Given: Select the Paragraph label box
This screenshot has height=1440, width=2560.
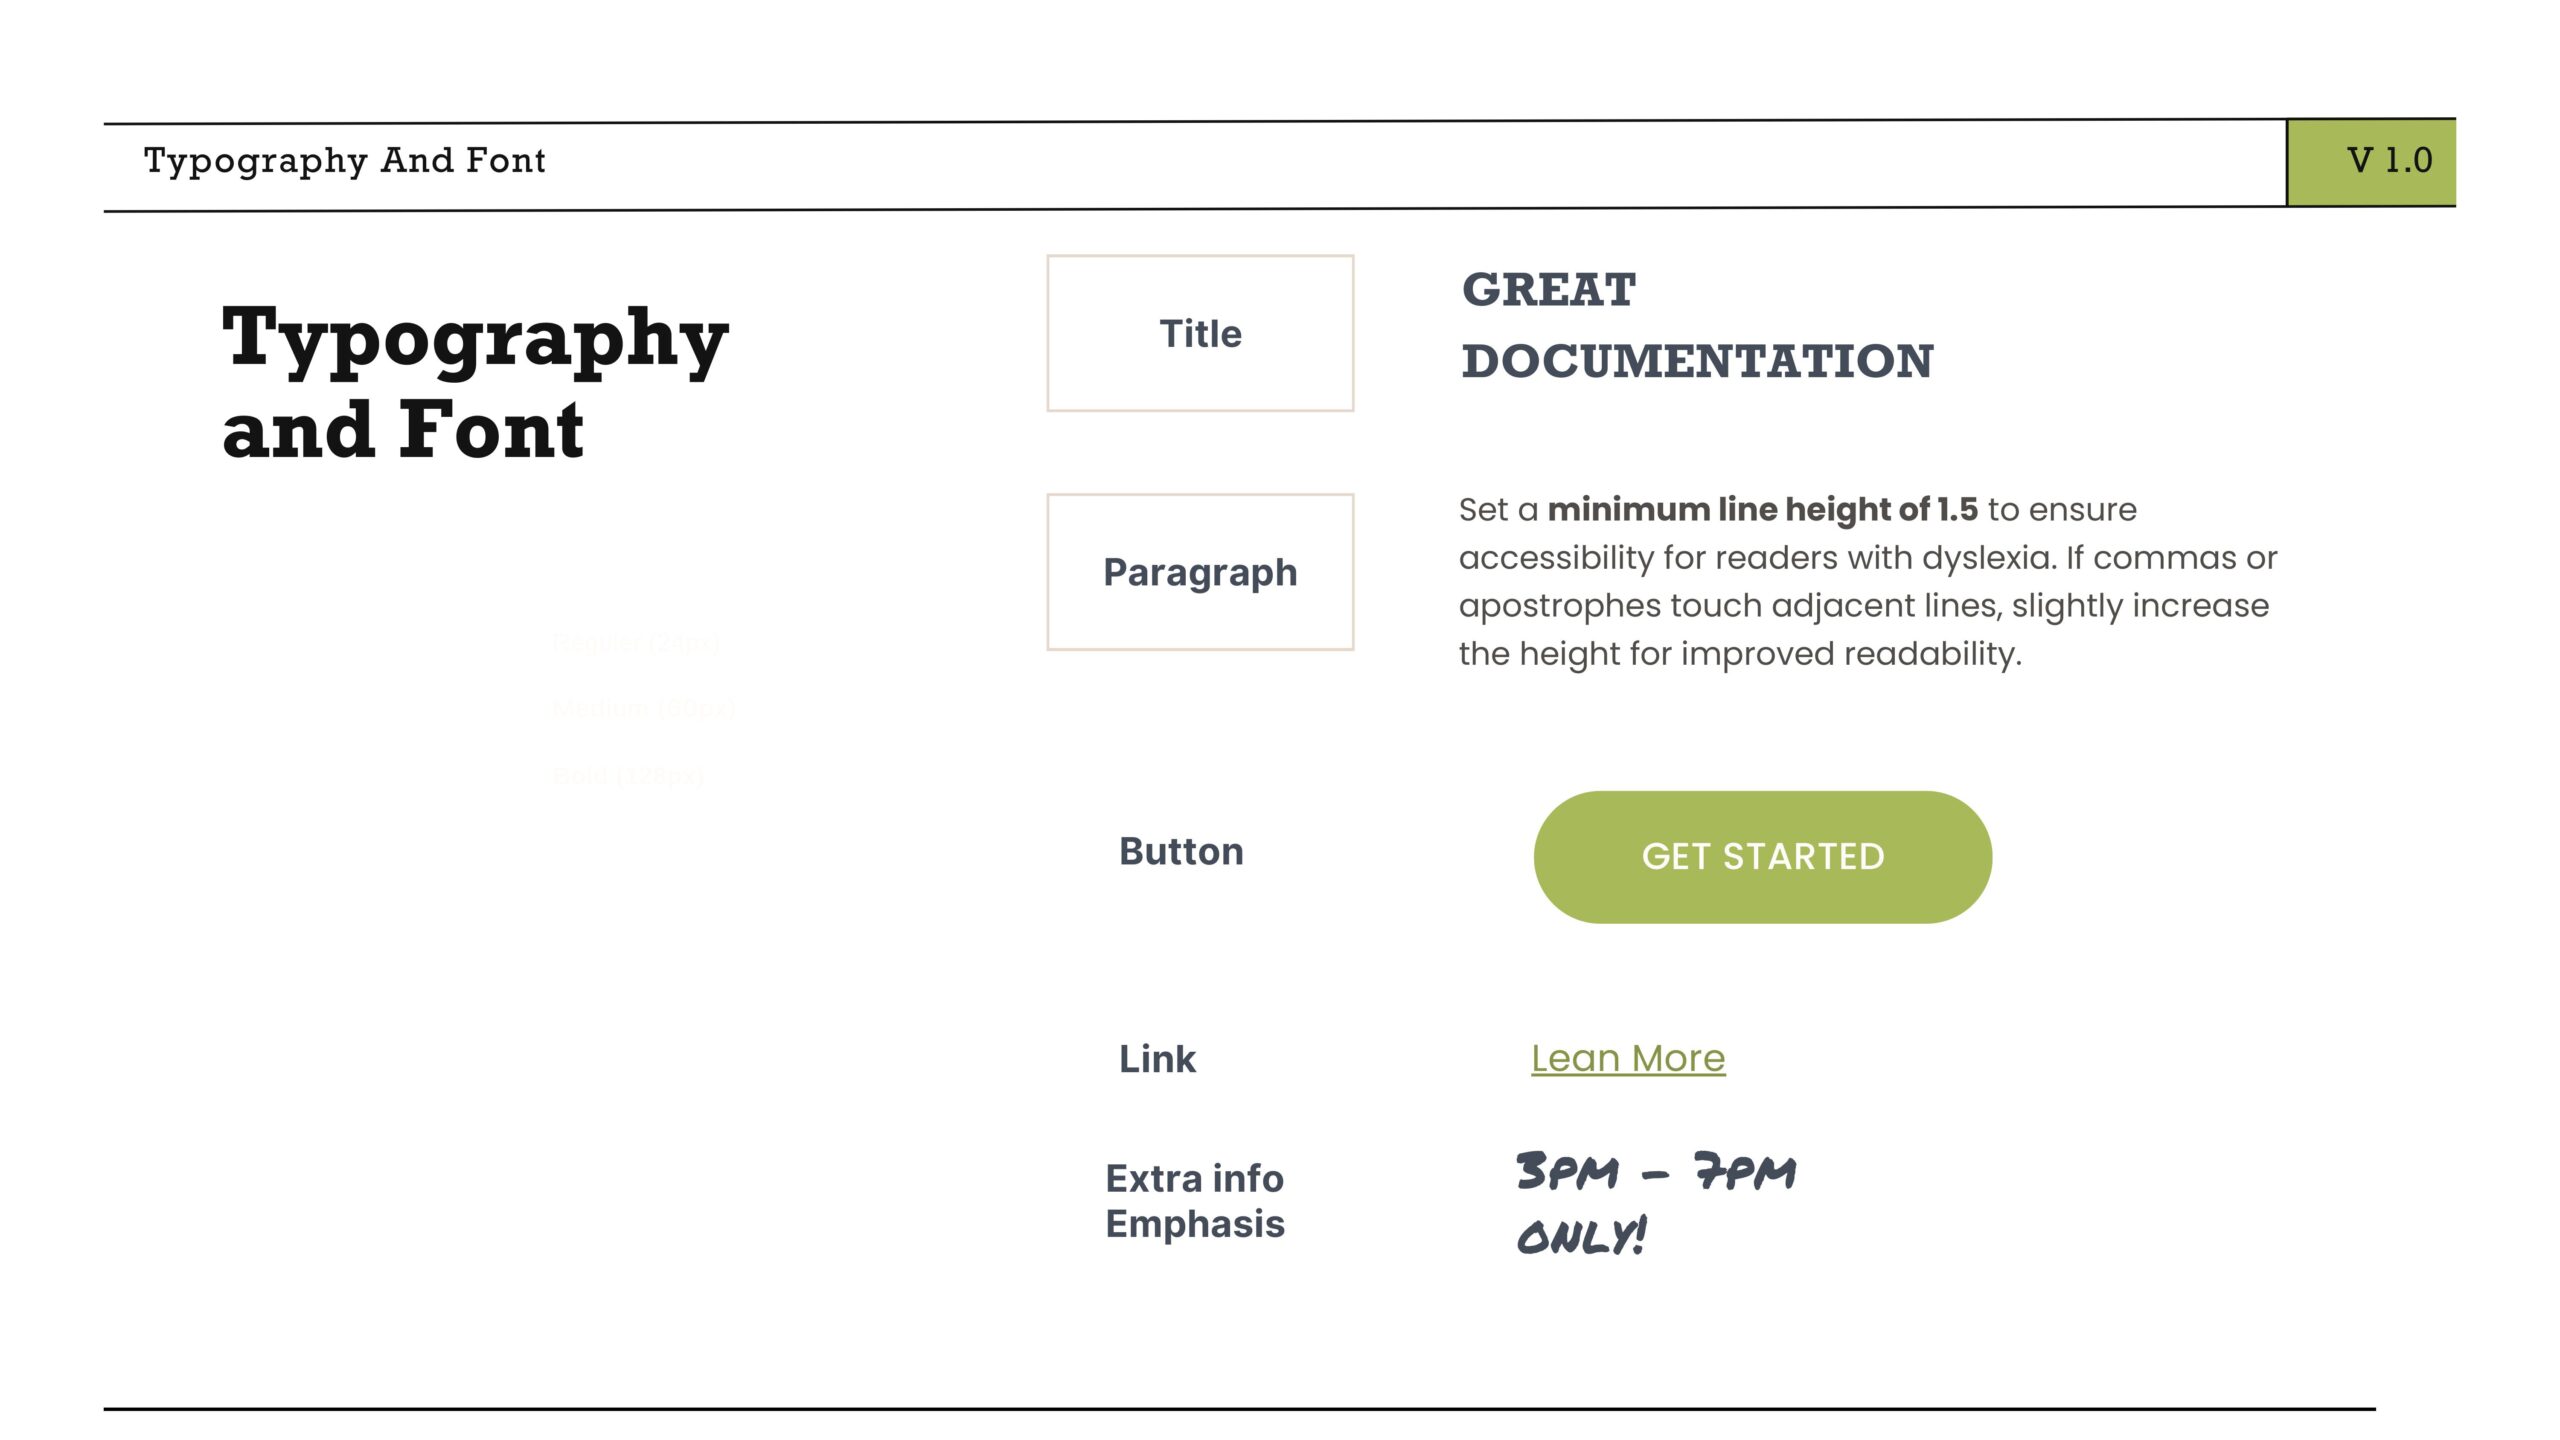Looking at the screenshot, I should click(1200, 572).
